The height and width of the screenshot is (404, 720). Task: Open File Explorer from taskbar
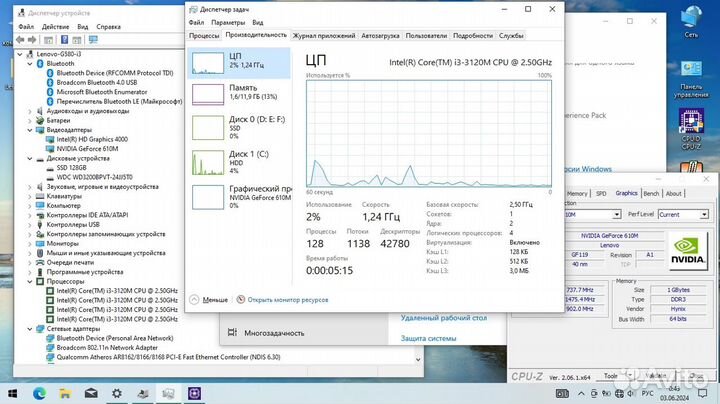click(x=65, y=393)
